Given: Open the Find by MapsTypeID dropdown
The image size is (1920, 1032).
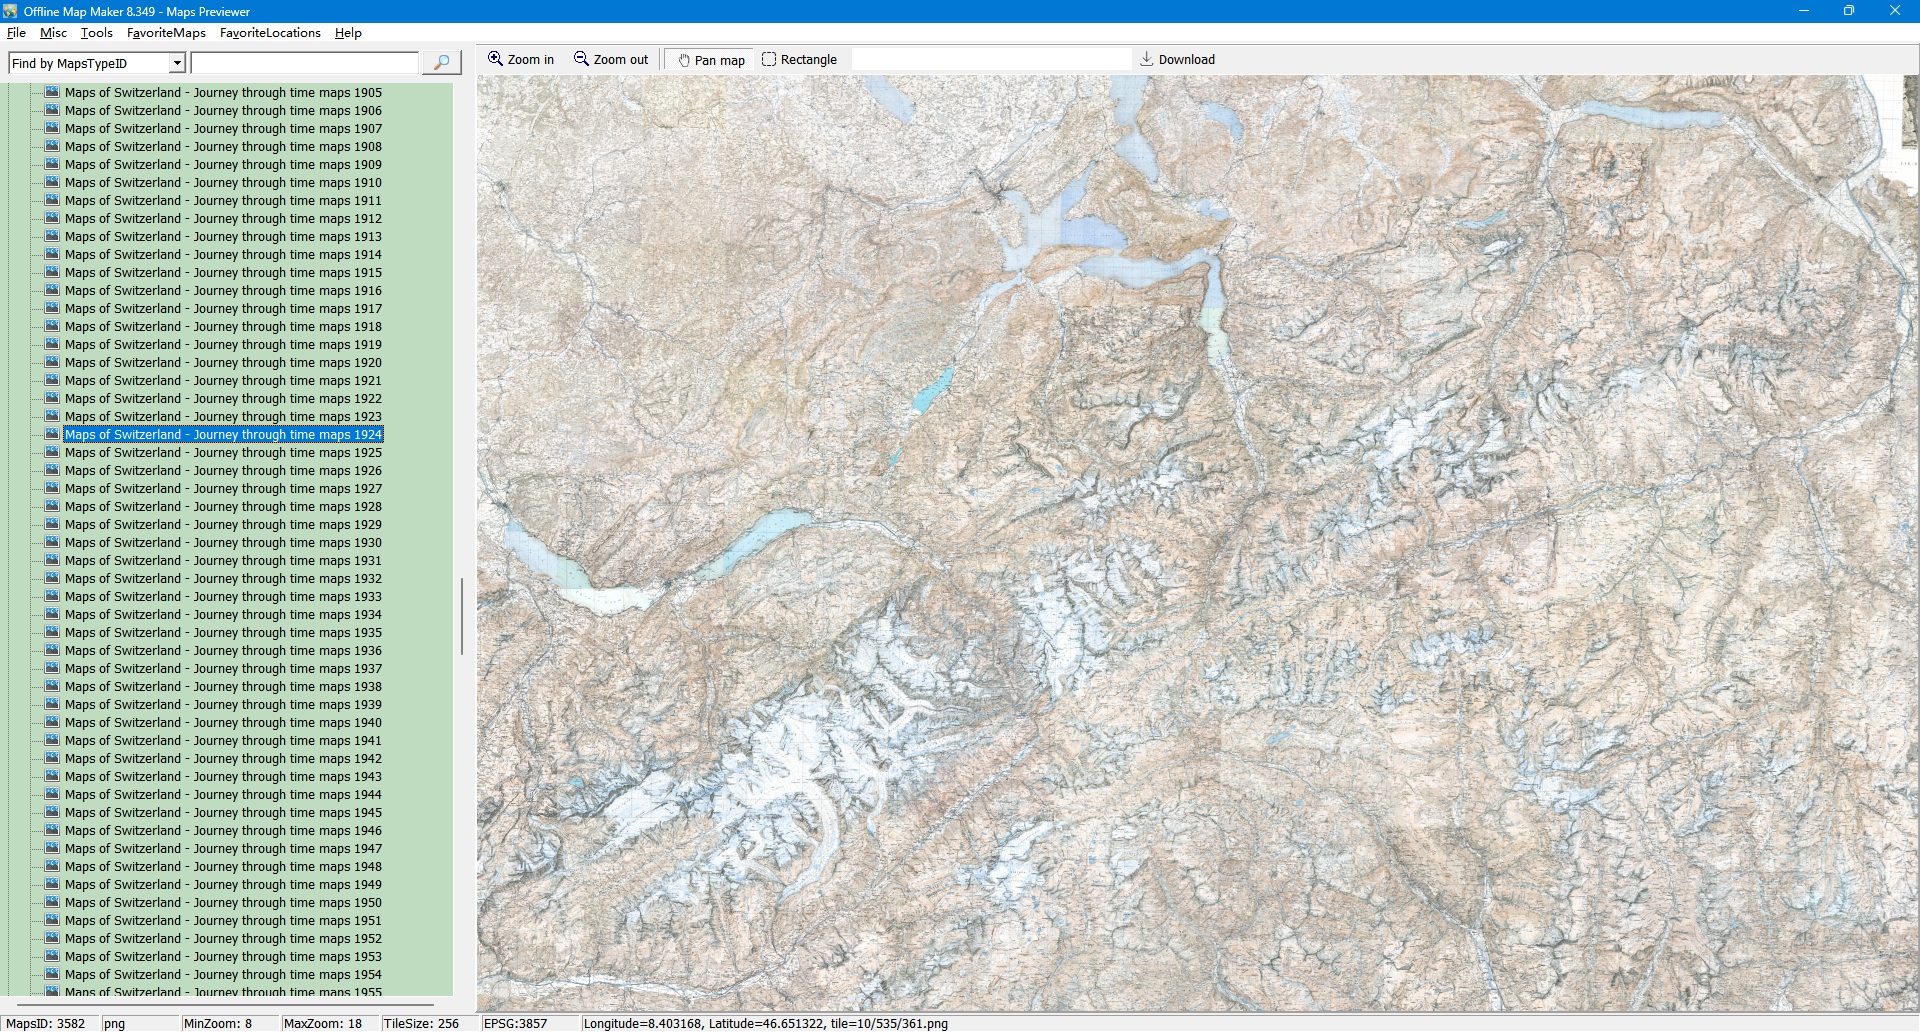Looking at the screenshot, I should point(177,64).
